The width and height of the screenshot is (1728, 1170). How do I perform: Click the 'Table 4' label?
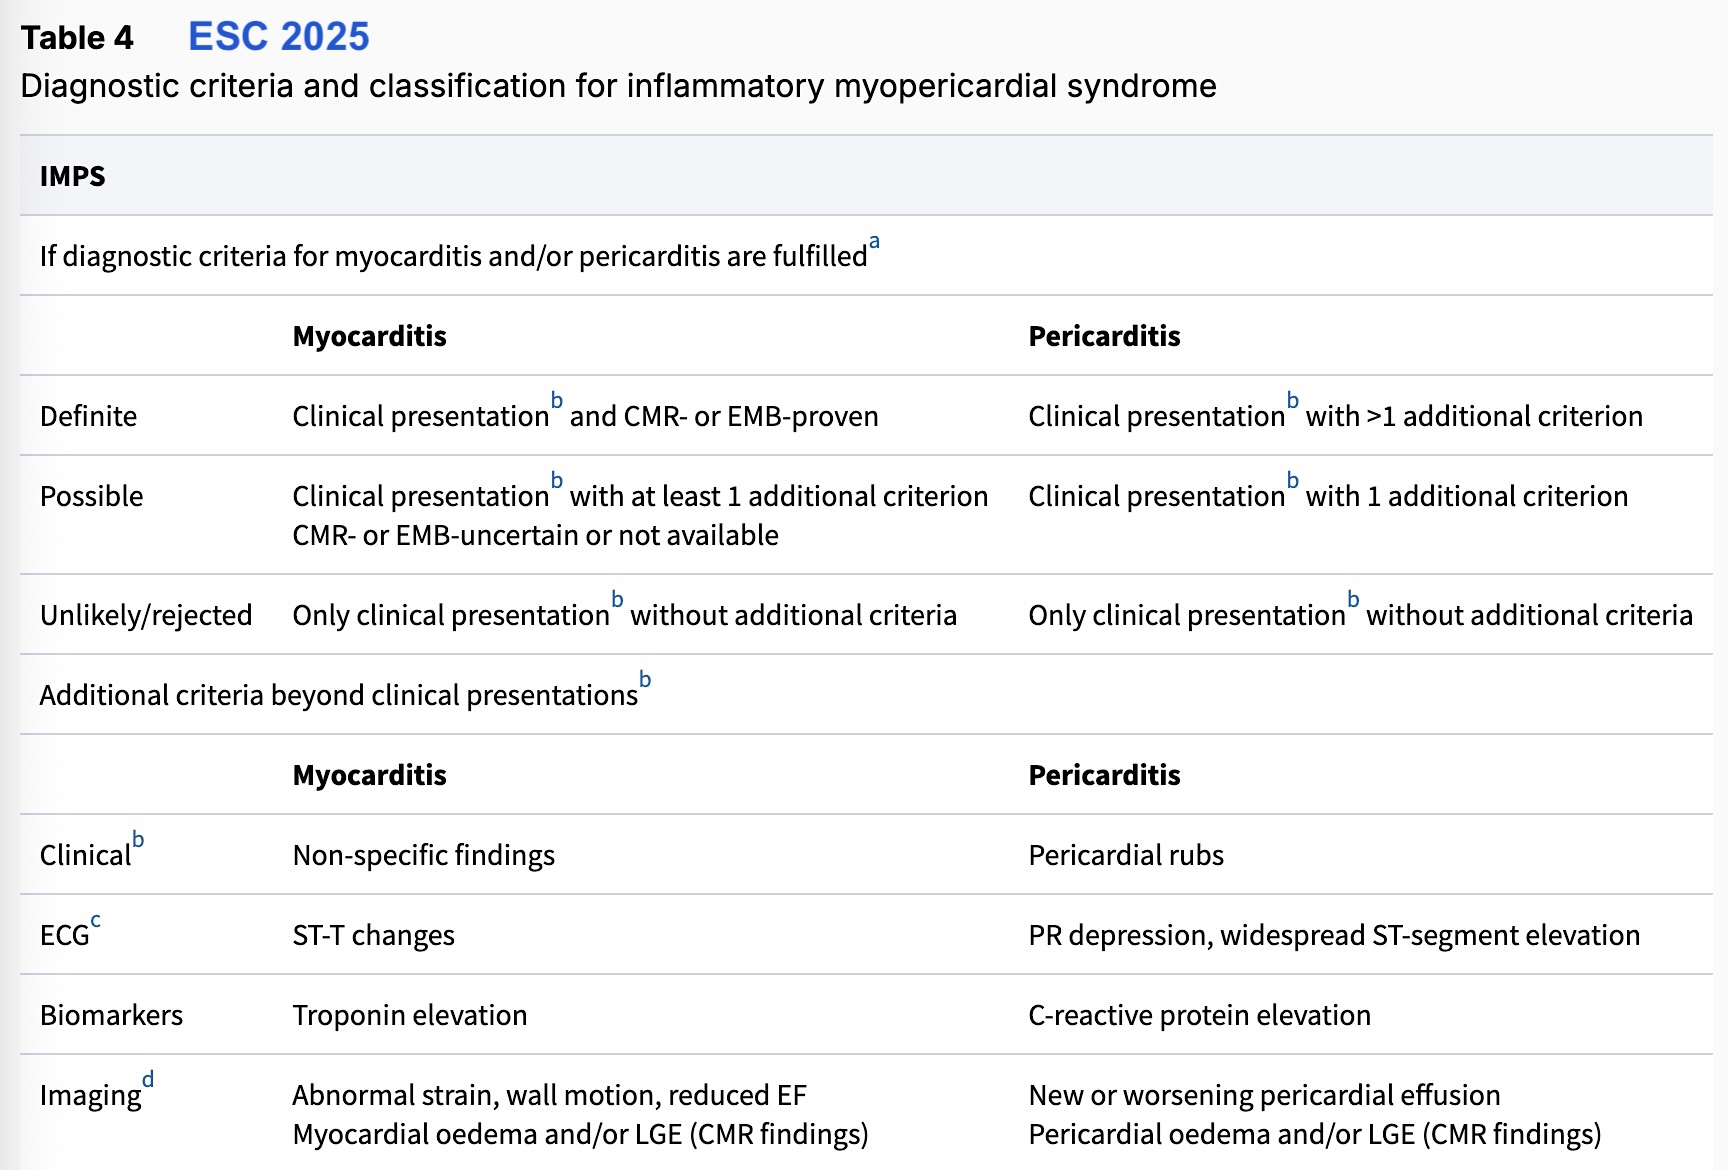[x=77, y=38]
